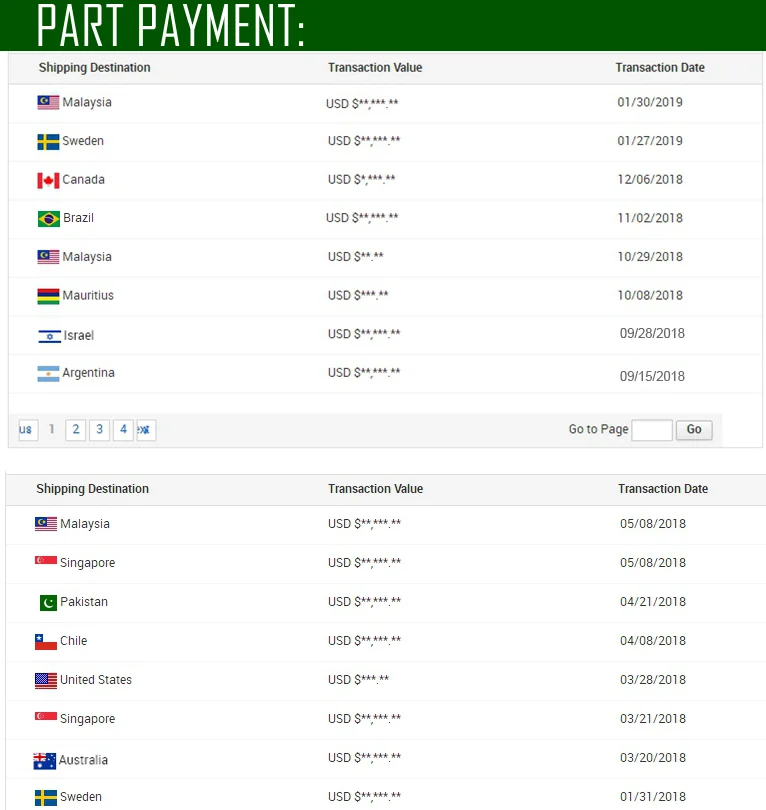
Task: Click the Argentina flag icon
Action: (x=48, y=374)
